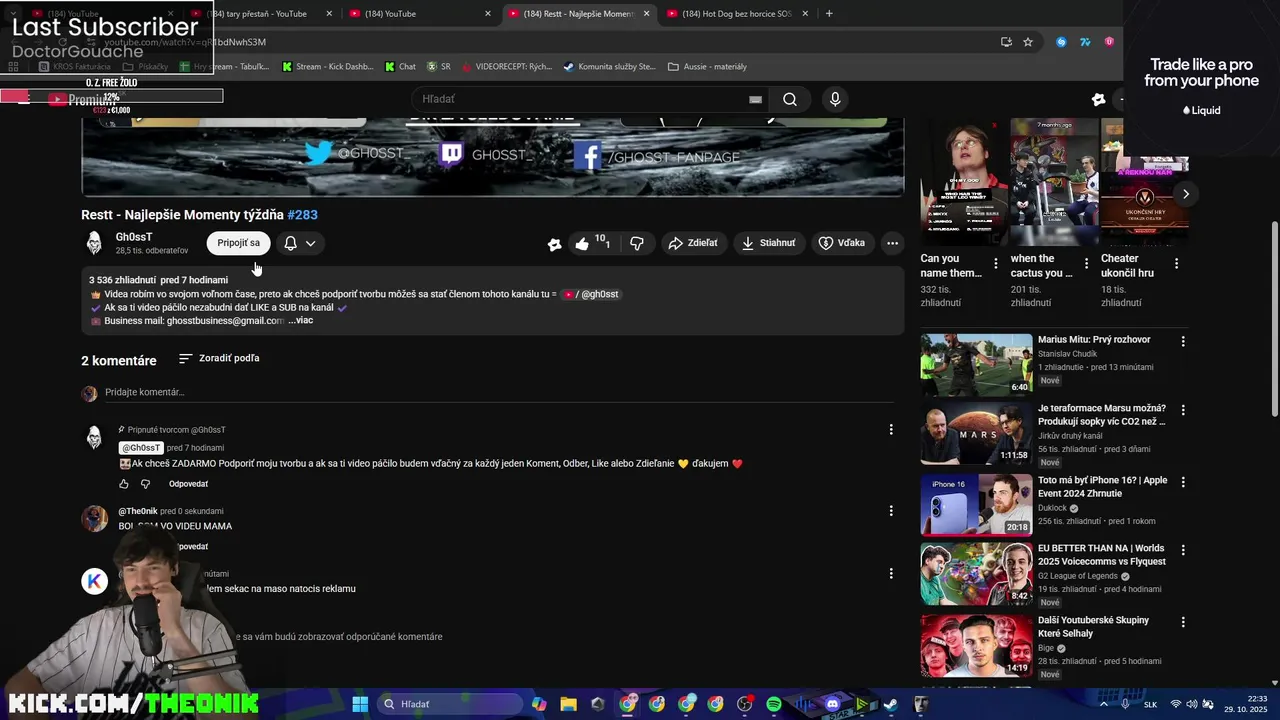Viewport: 1280px width, 720px height.
Task: Open options for terraformace Marsu video
Action: coord(1183,410)
